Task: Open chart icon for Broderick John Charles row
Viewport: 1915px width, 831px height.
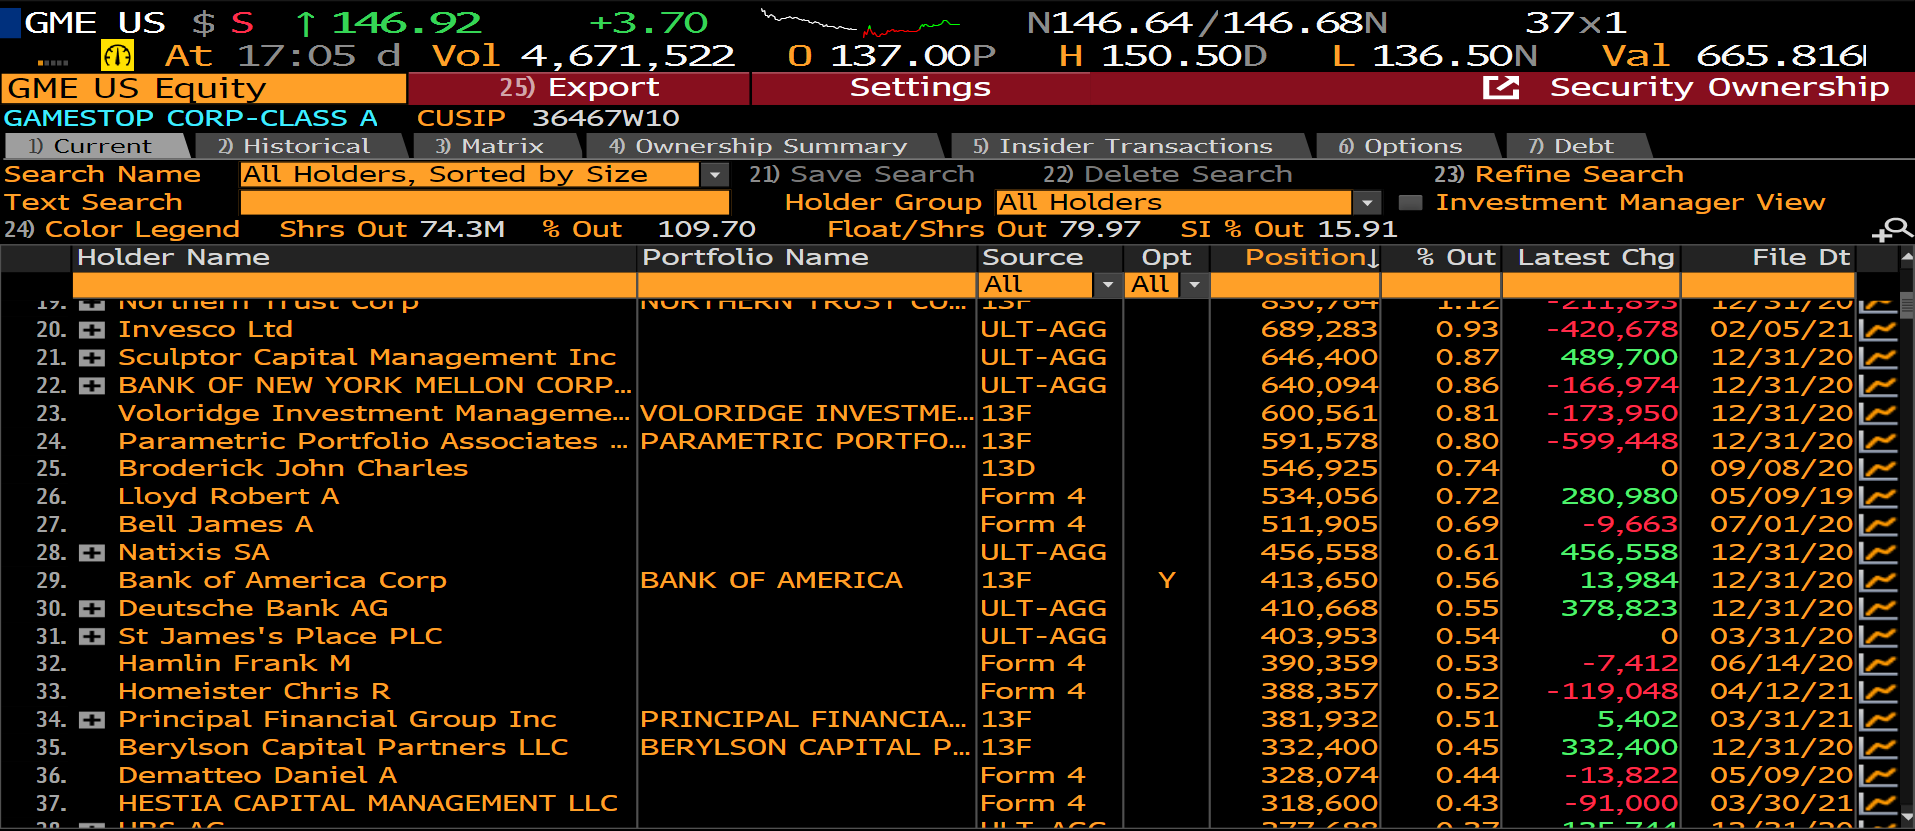Action: pyautogui.click(x=1877, y=468)
